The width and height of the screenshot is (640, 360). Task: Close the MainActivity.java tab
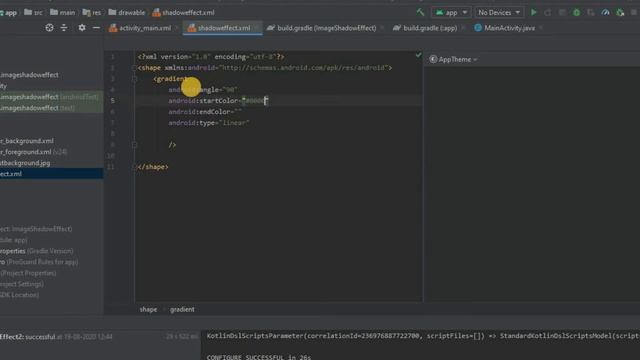pos(541,28)
